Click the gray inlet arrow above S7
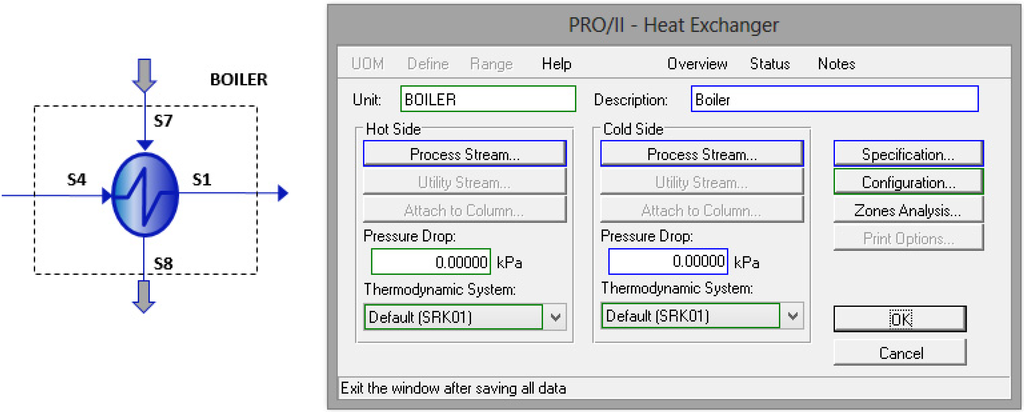The height and width of the screenshot is (412, 1024). 145,74
